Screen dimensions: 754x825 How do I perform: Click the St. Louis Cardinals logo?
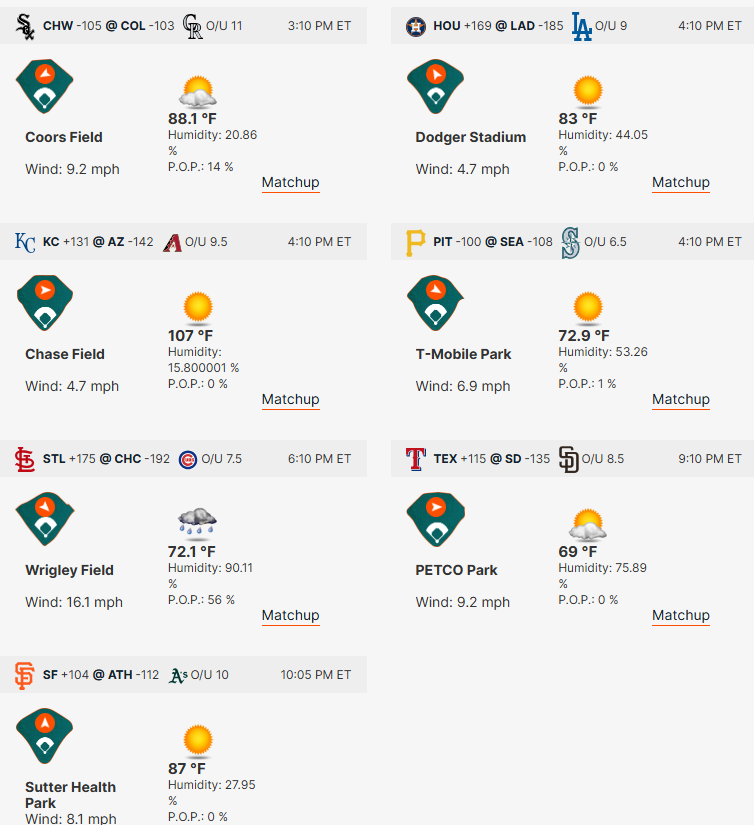point(25,459)
